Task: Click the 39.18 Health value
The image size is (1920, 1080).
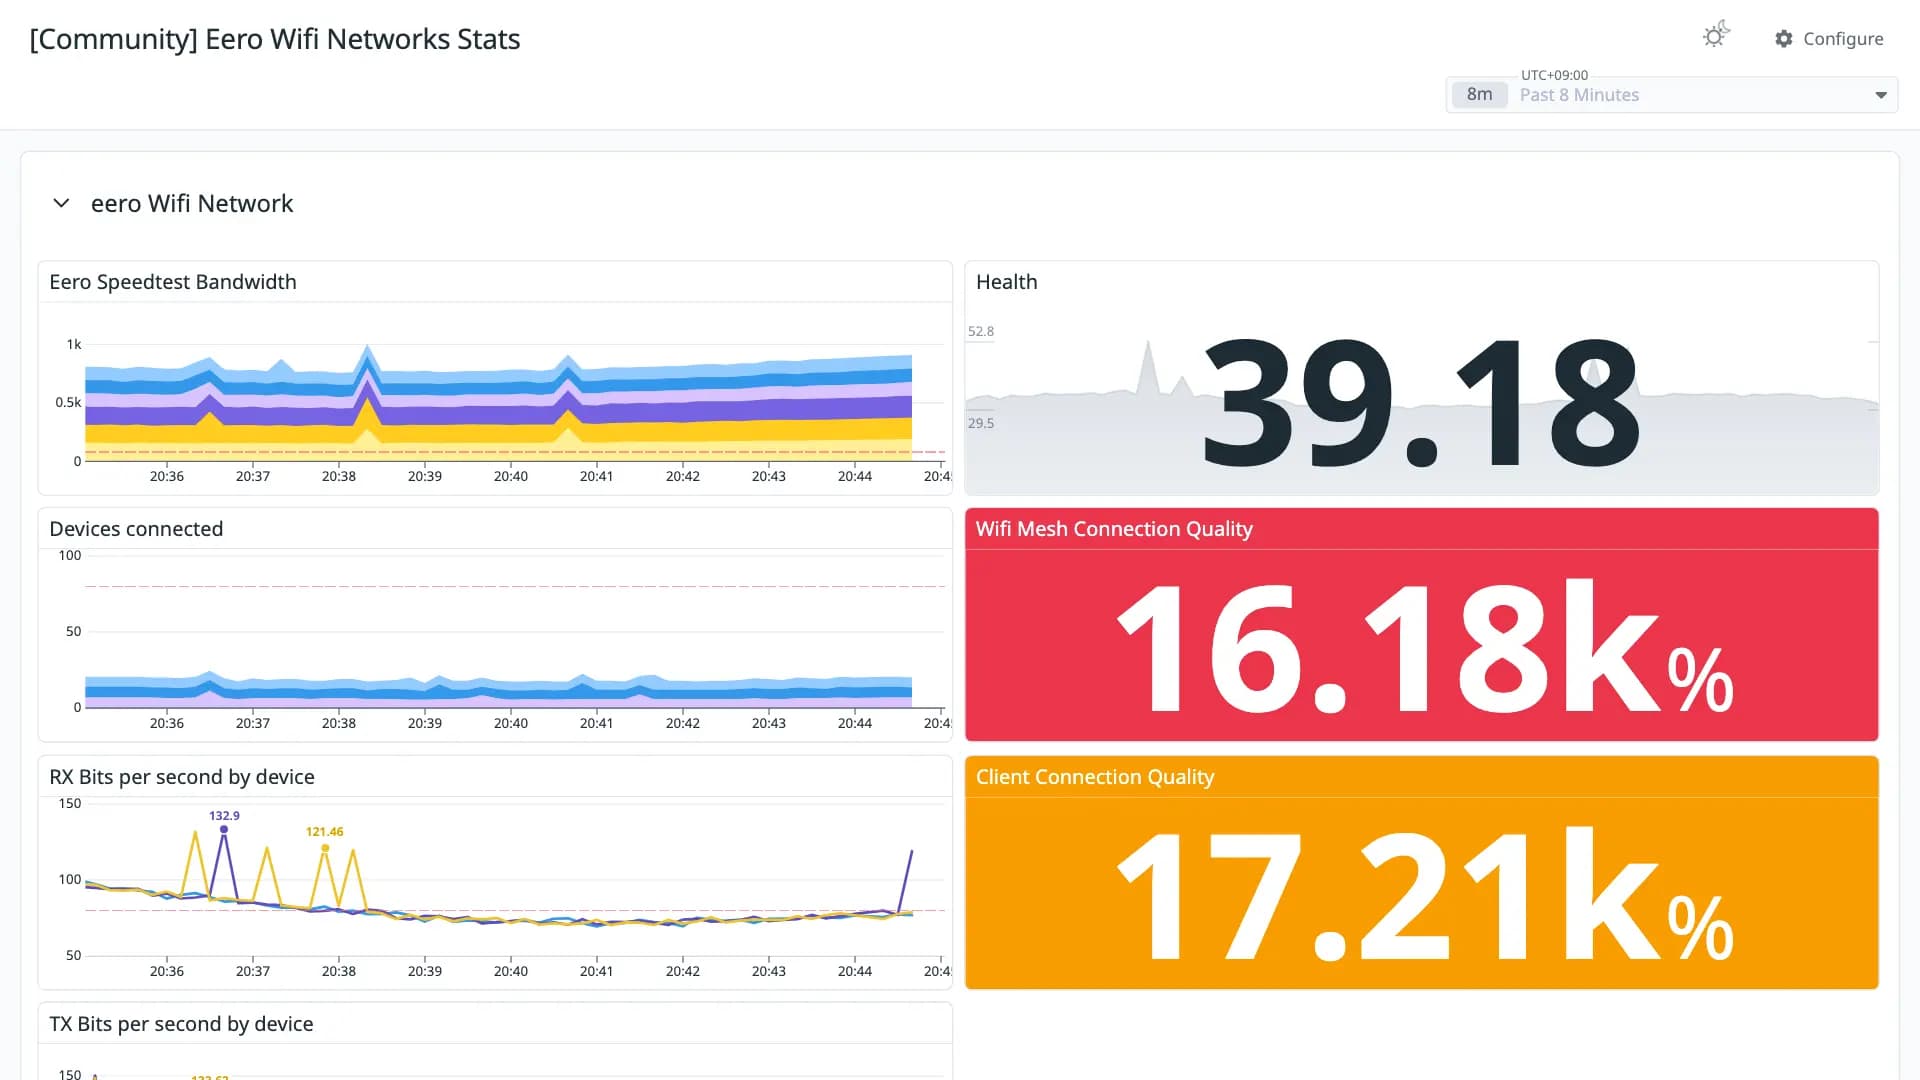Action: point(1421,402)
